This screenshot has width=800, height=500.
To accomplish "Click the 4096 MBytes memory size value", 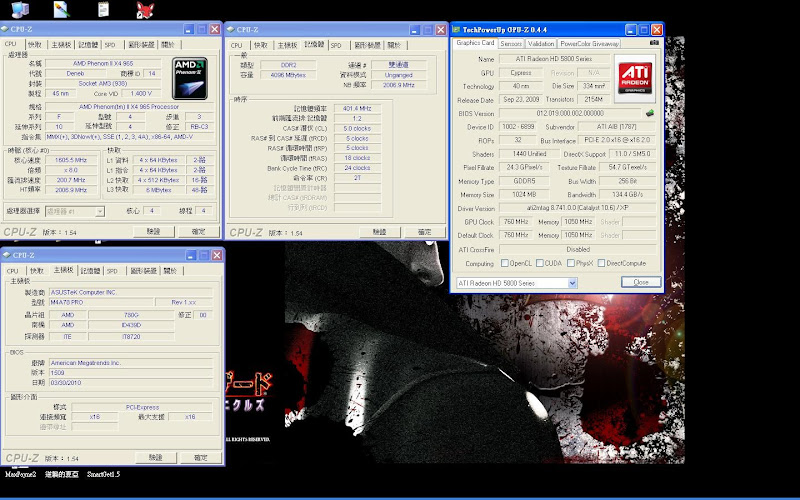I will coord(288,75).
